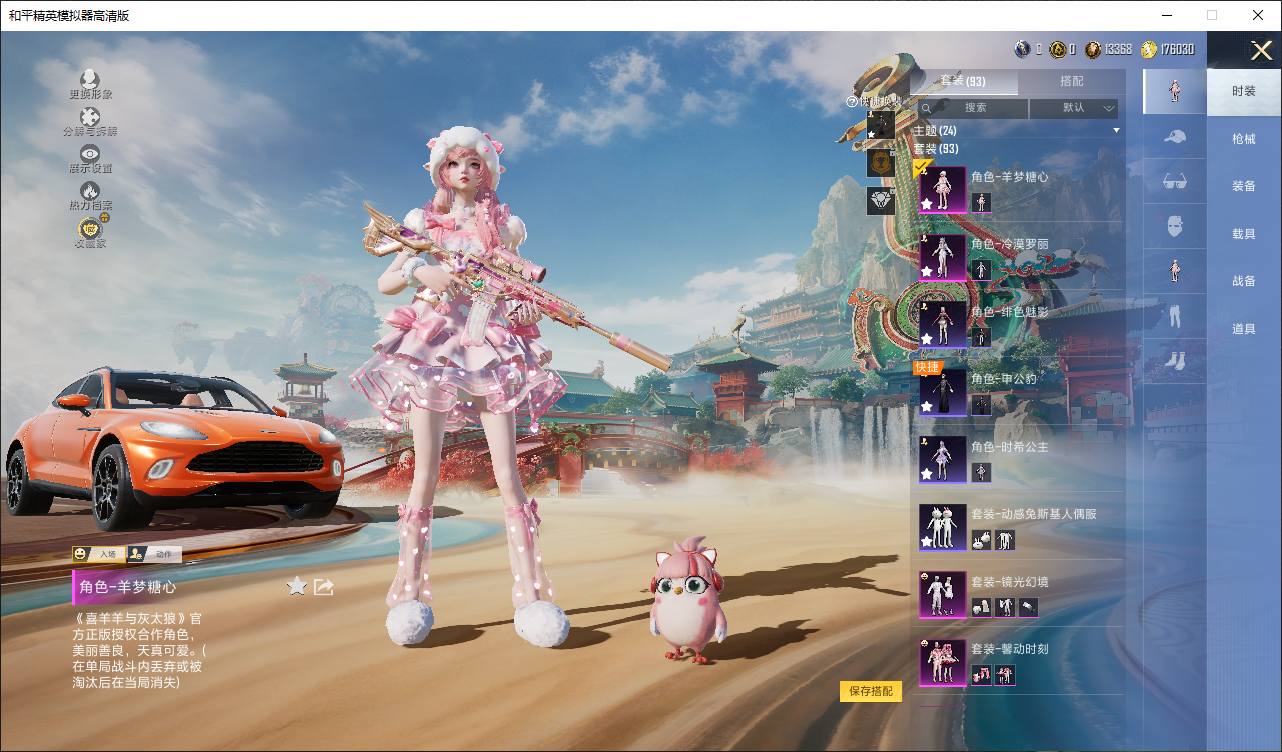Open the 收藏家 collector badge
1282x752 pixels.
pos(91,228)
